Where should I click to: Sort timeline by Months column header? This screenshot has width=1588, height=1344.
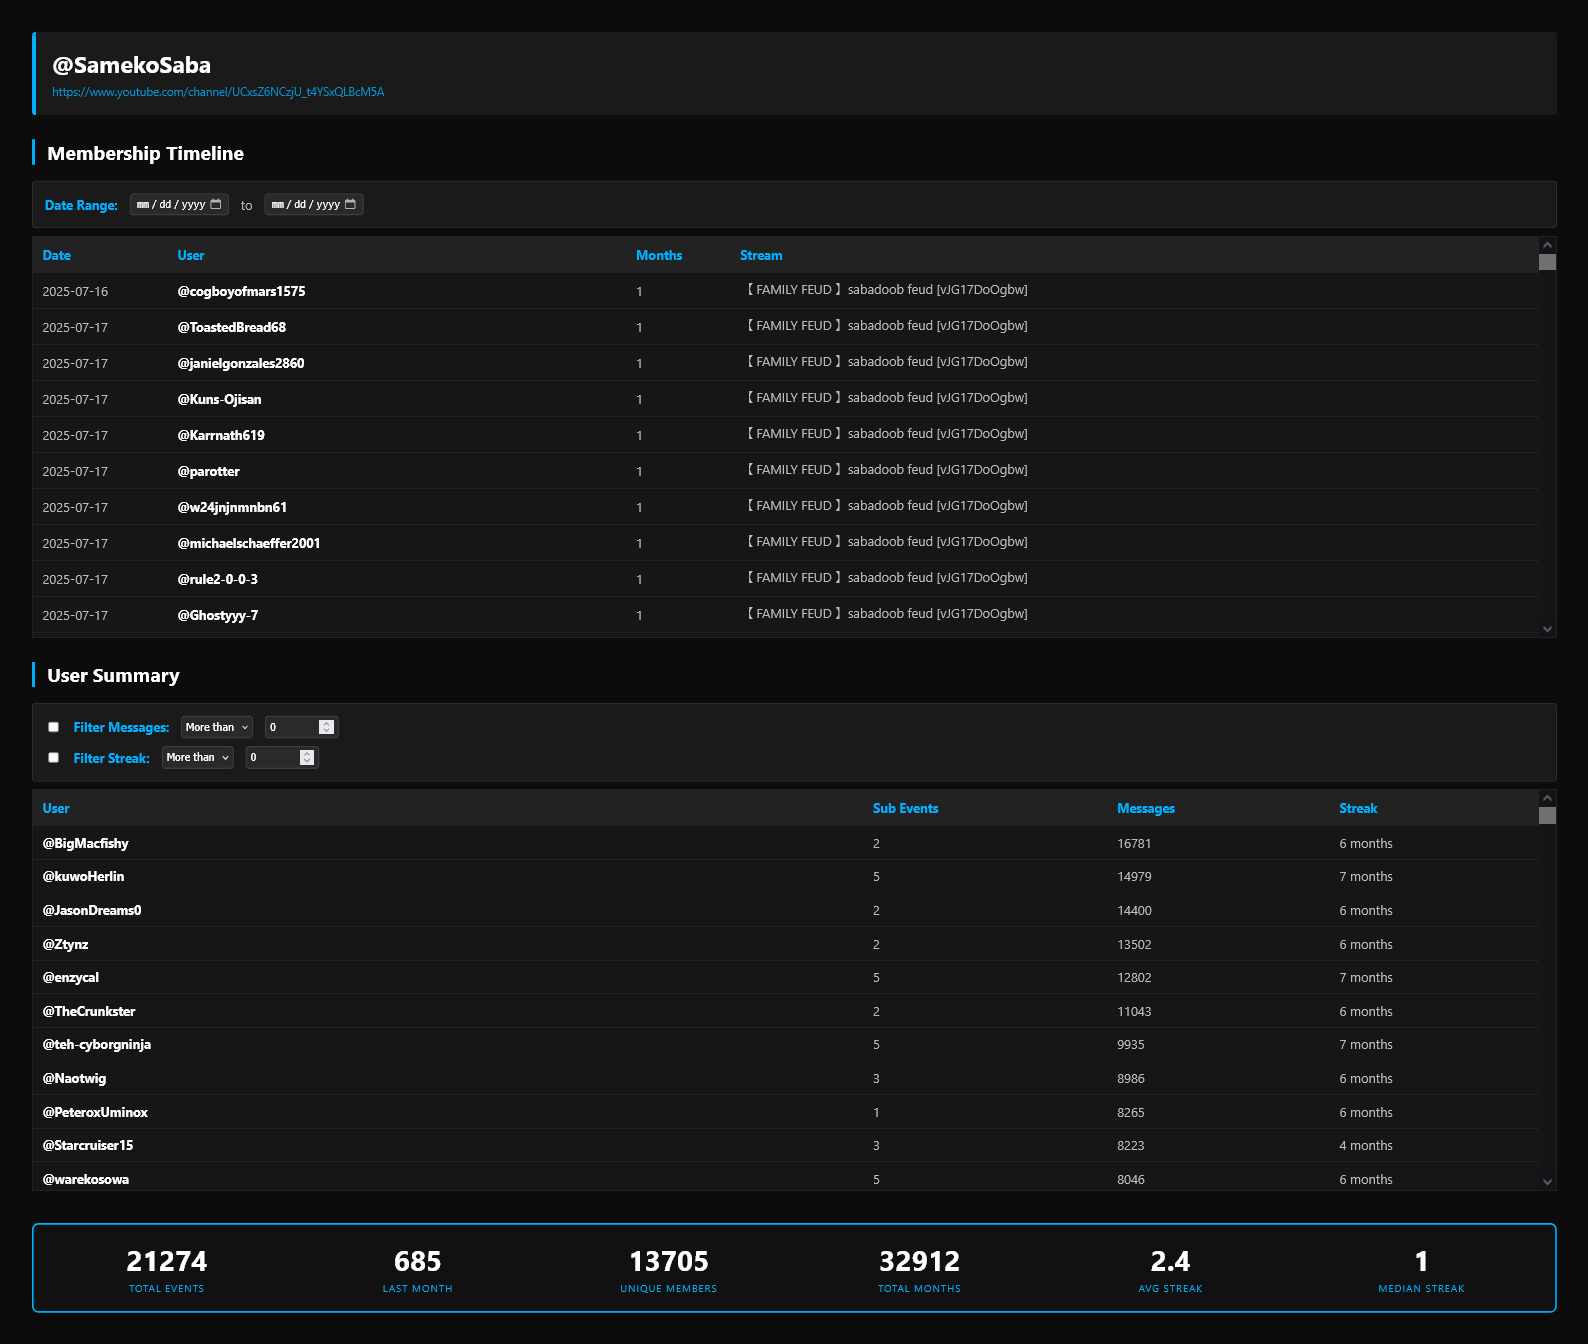(659, 255)
